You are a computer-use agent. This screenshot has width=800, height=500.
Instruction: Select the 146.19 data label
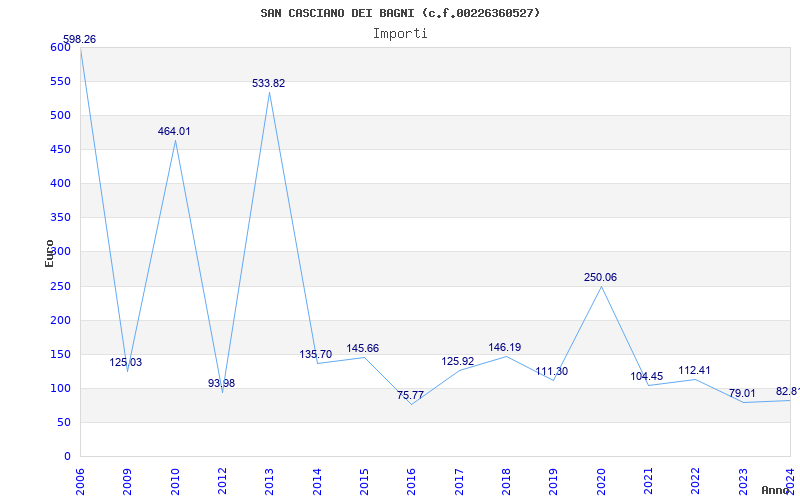coord(505,347)
